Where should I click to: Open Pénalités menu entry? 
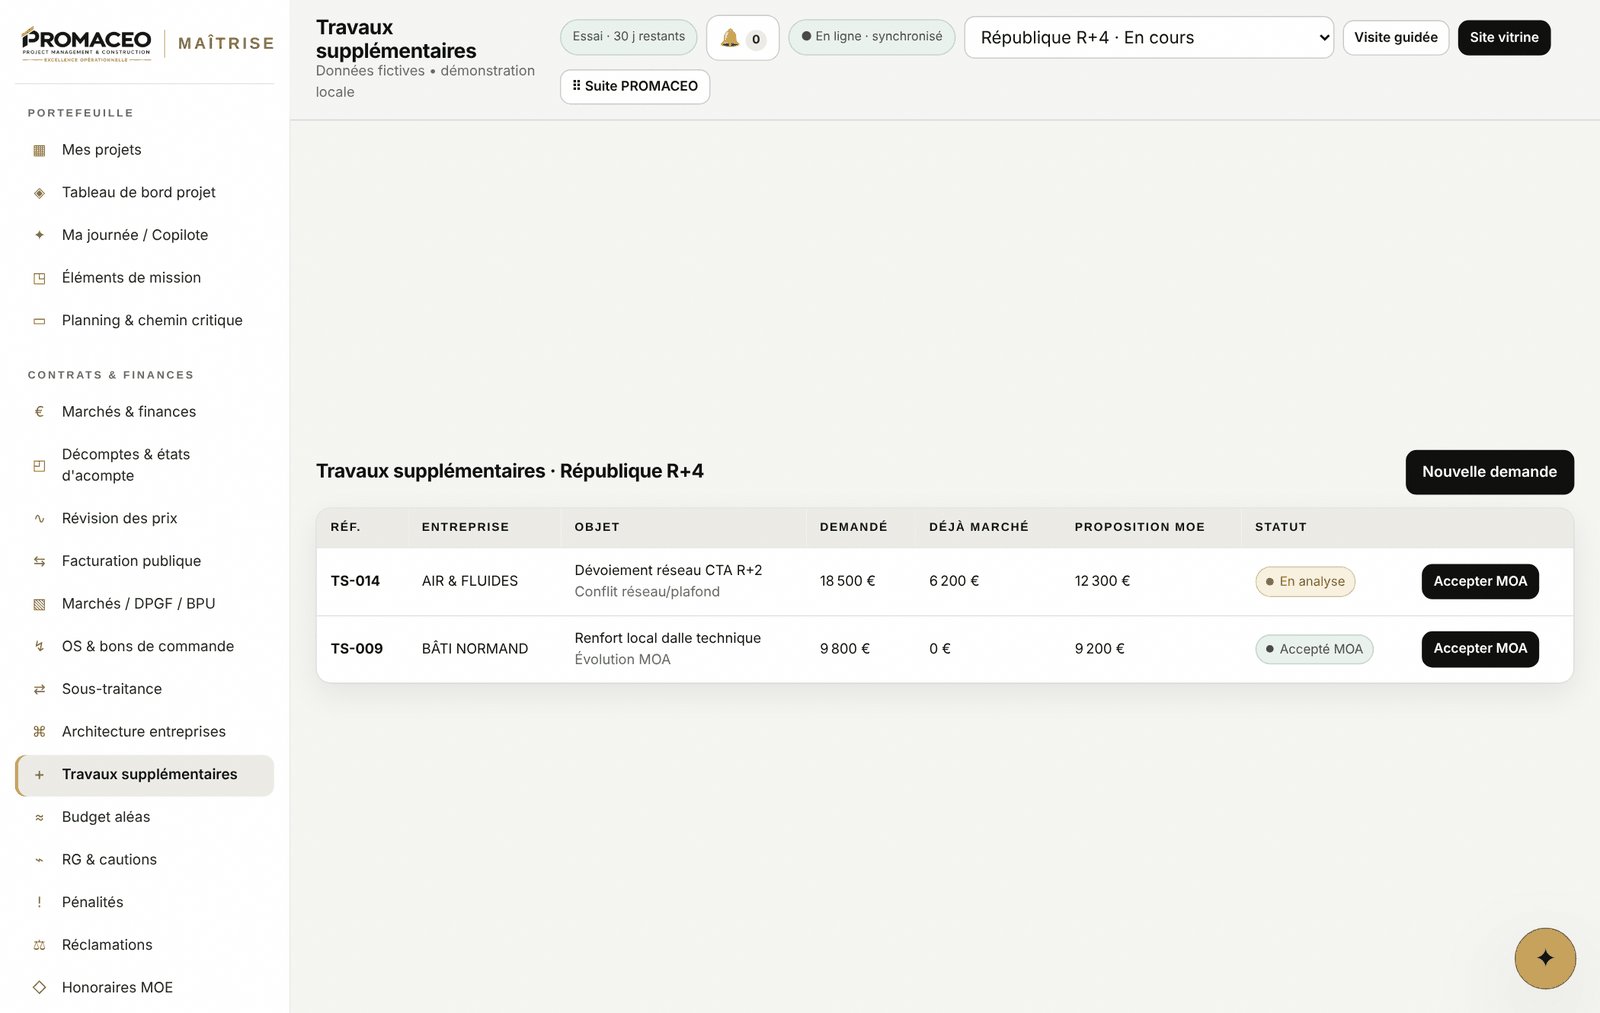click(144, 902)
